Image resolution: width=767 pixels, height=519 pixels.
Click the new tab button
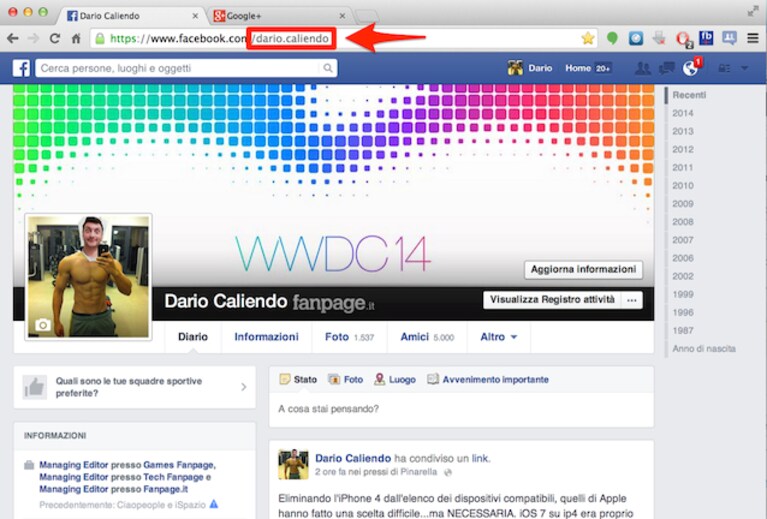[366, 16]
